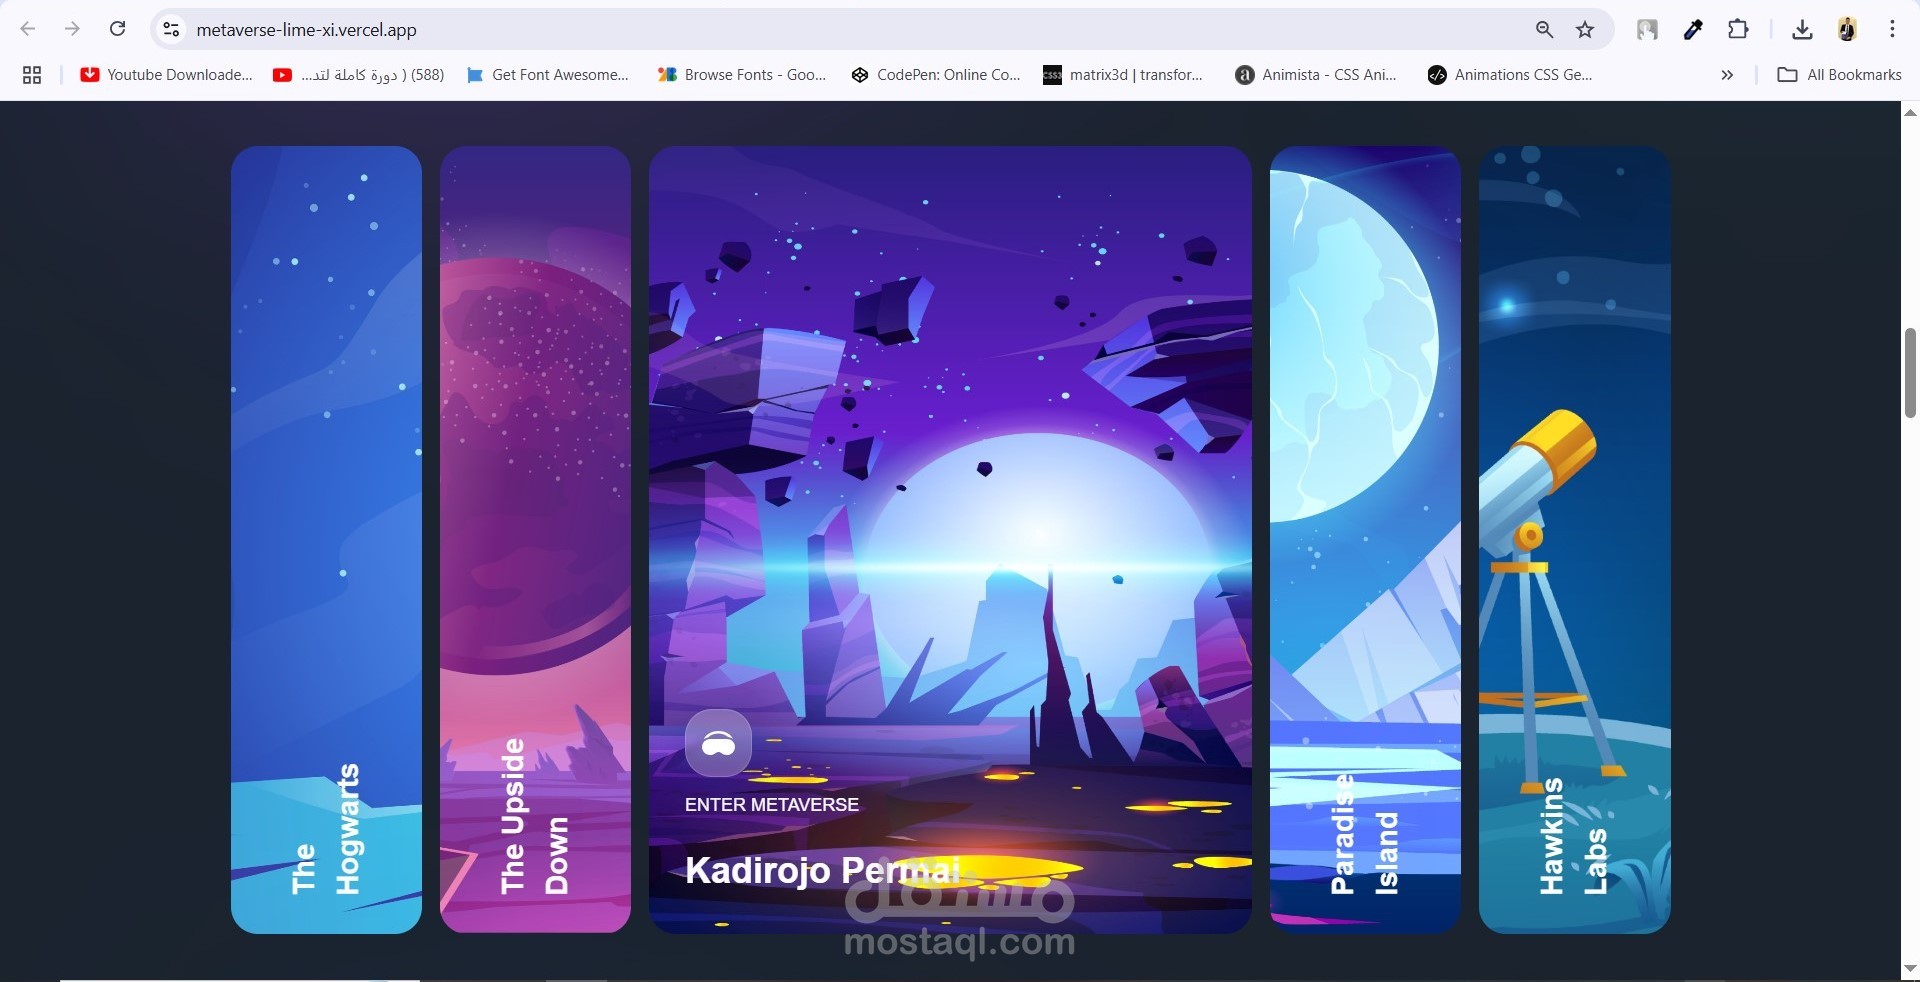Click the VR headset icon on Kadirojo card

point(718,743)
